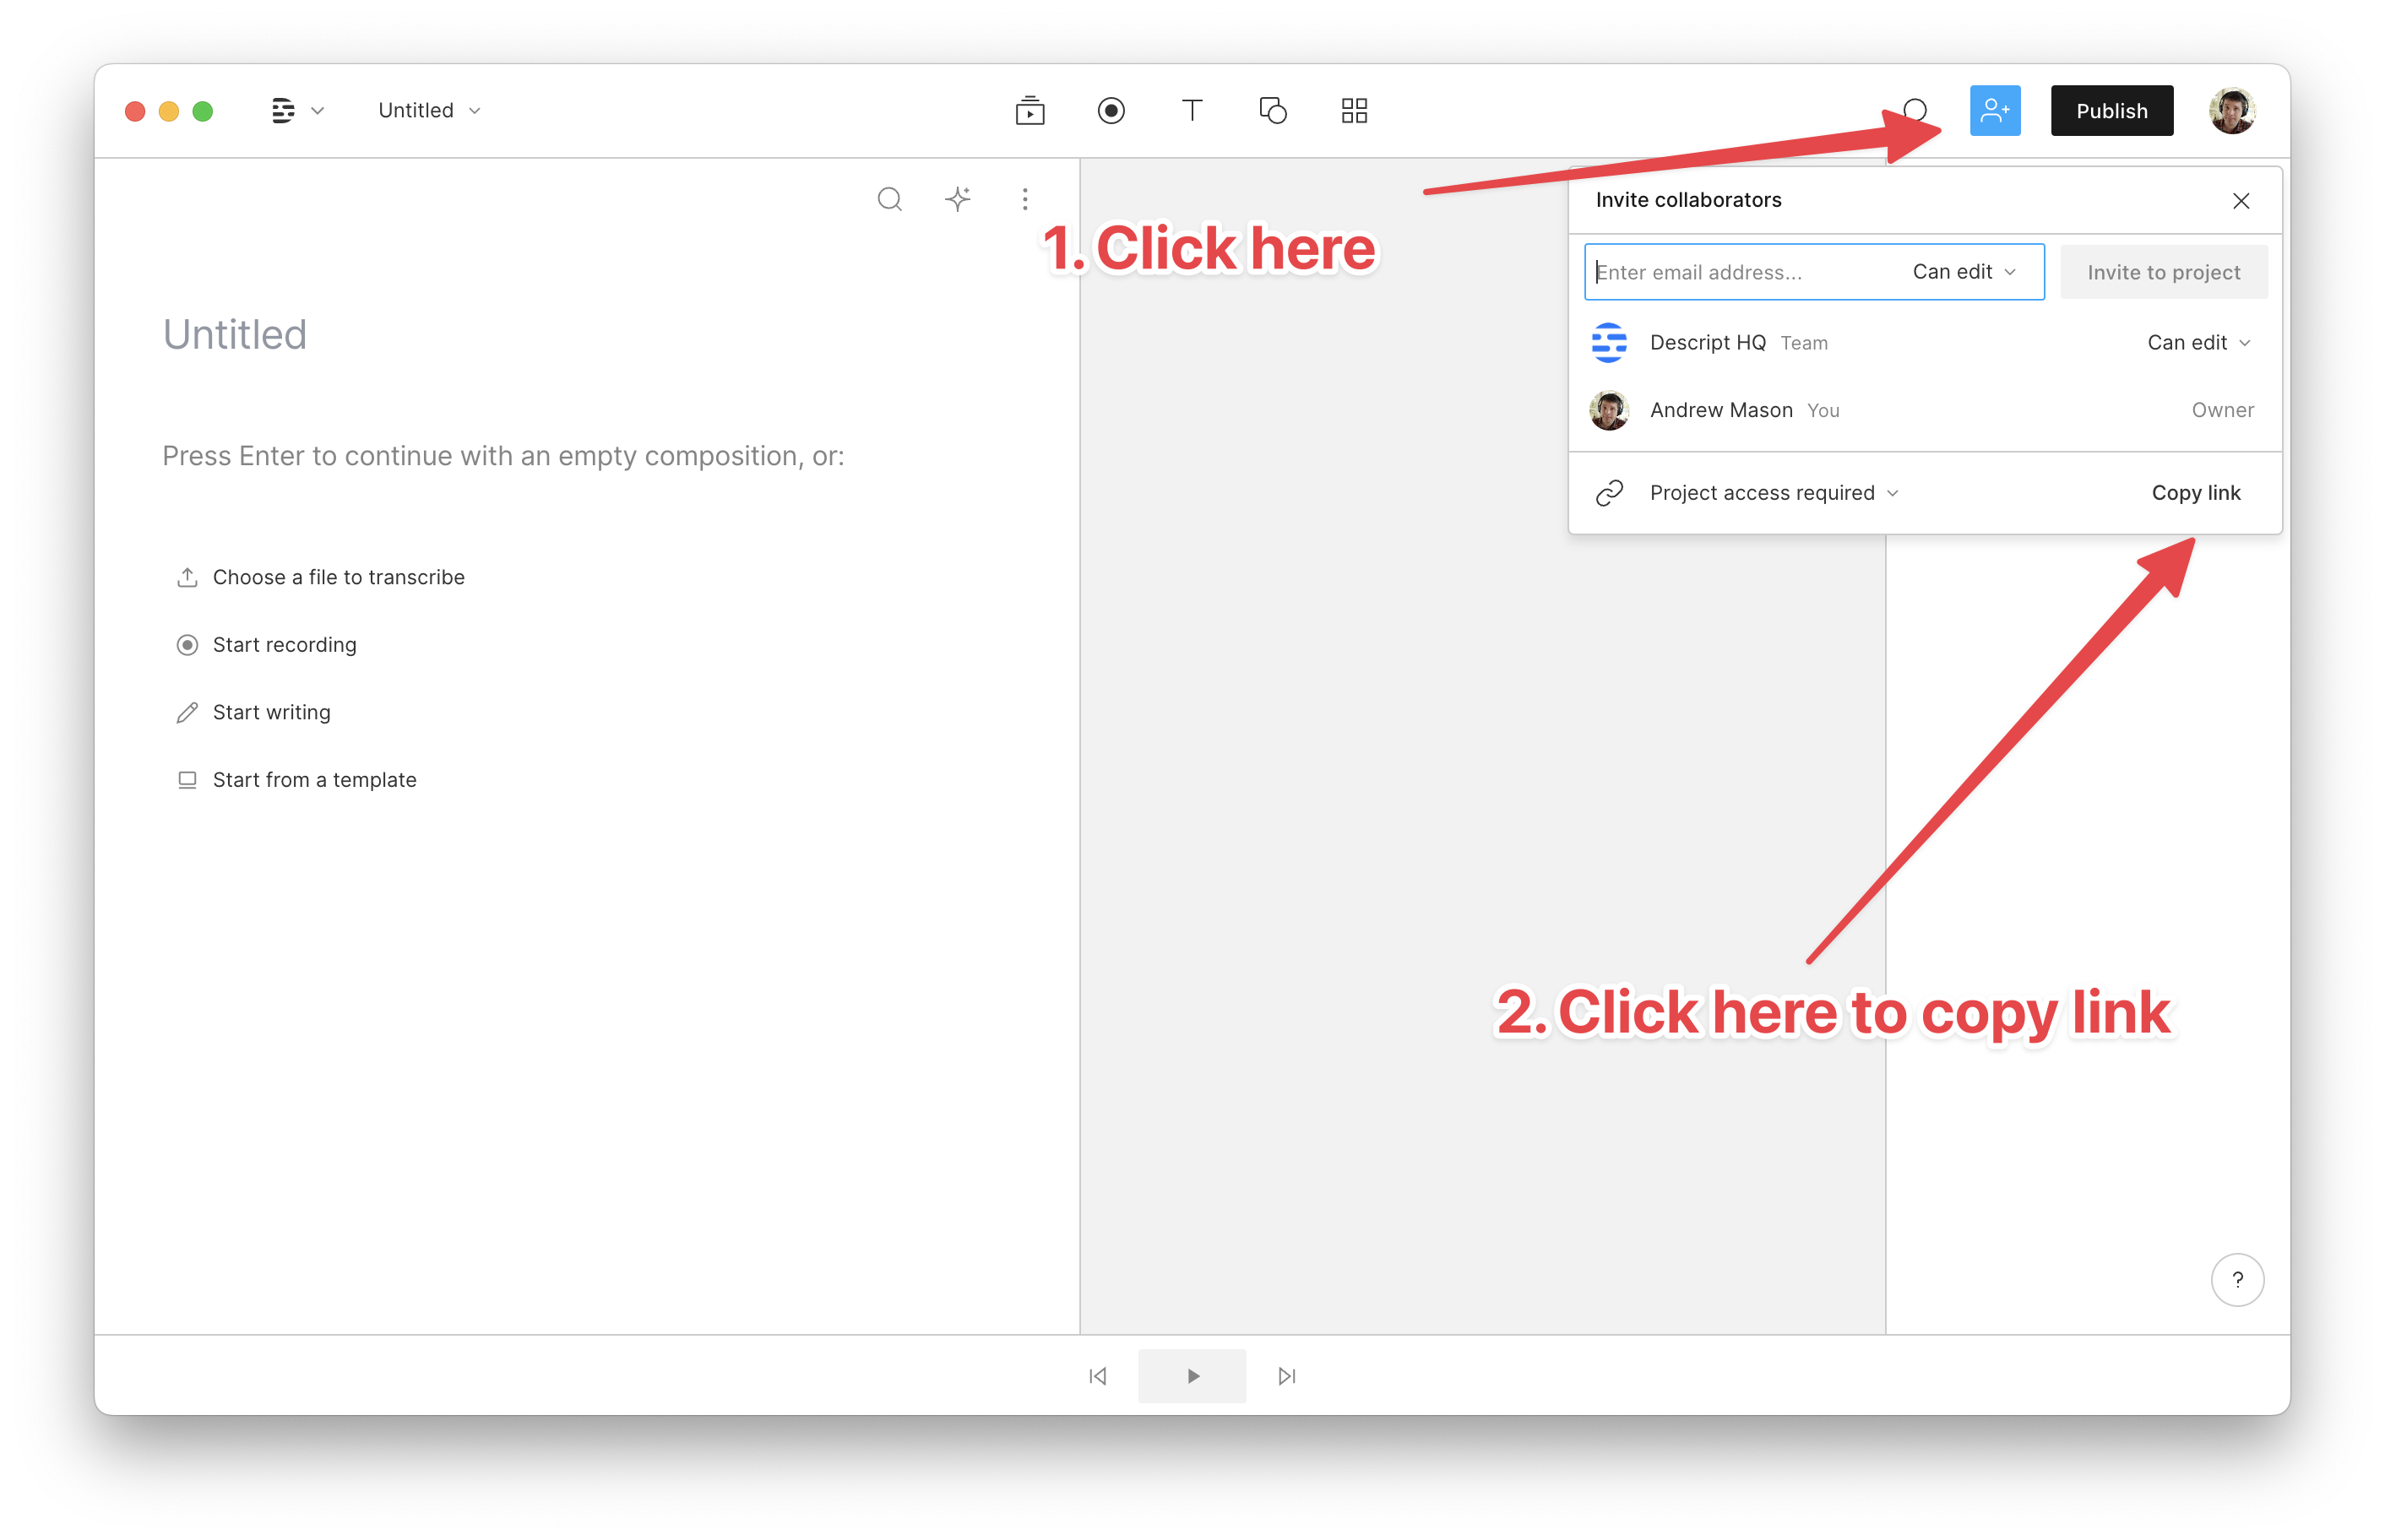Click the Descript HQ team logo
The height and width of the screenshot is (1540, 2385).
[x=1608, y=343]
